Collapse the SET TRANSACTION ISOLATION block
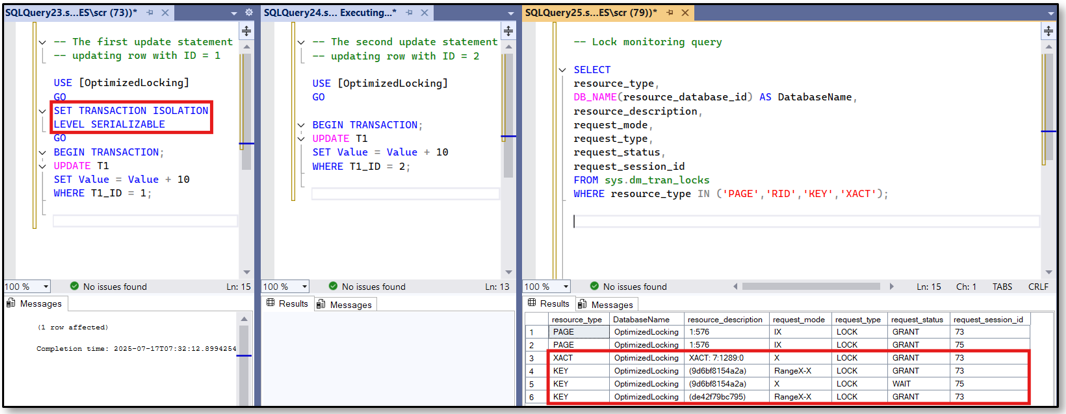 click(42, 111)
